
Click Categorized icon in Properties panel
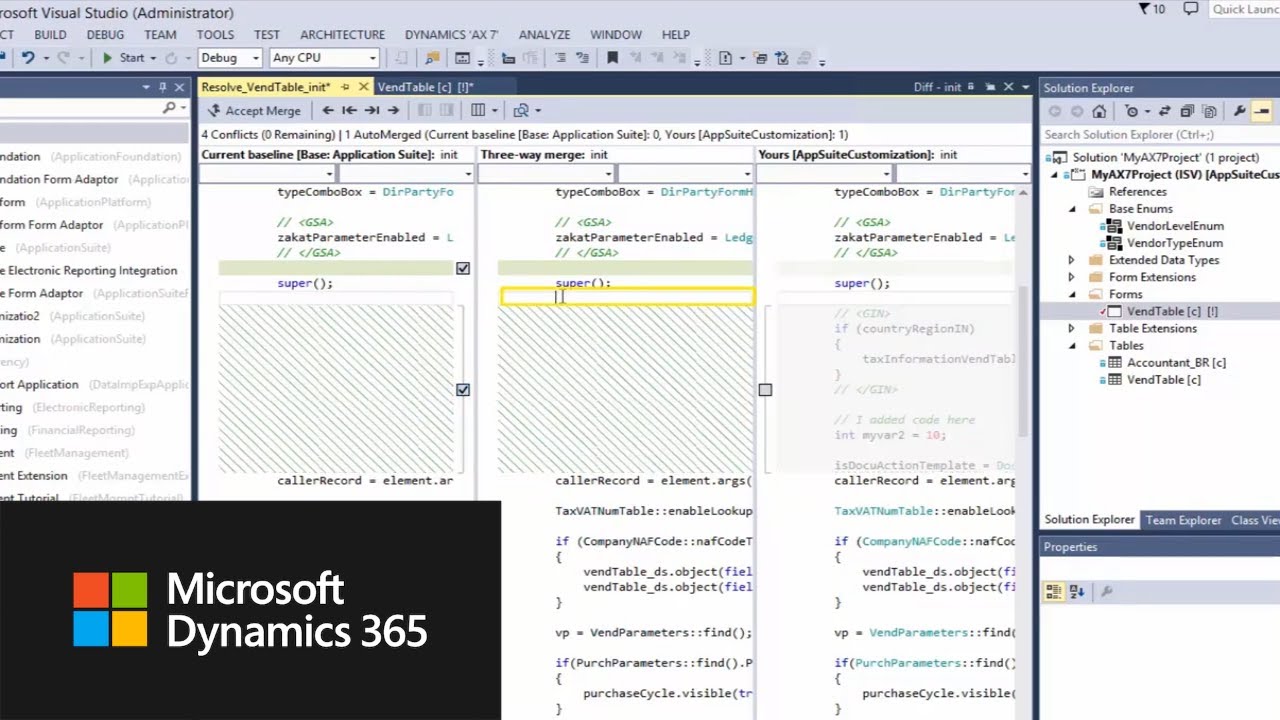point(1053,592)
